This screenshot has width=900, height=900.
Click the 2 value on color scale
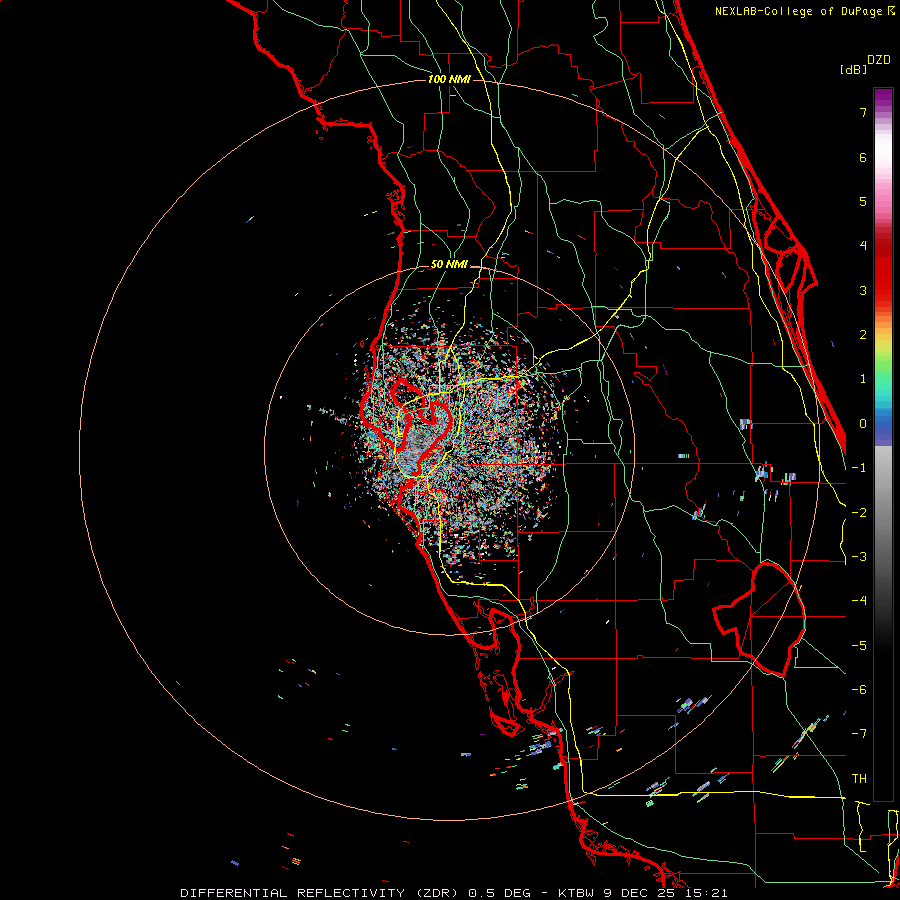863,335
